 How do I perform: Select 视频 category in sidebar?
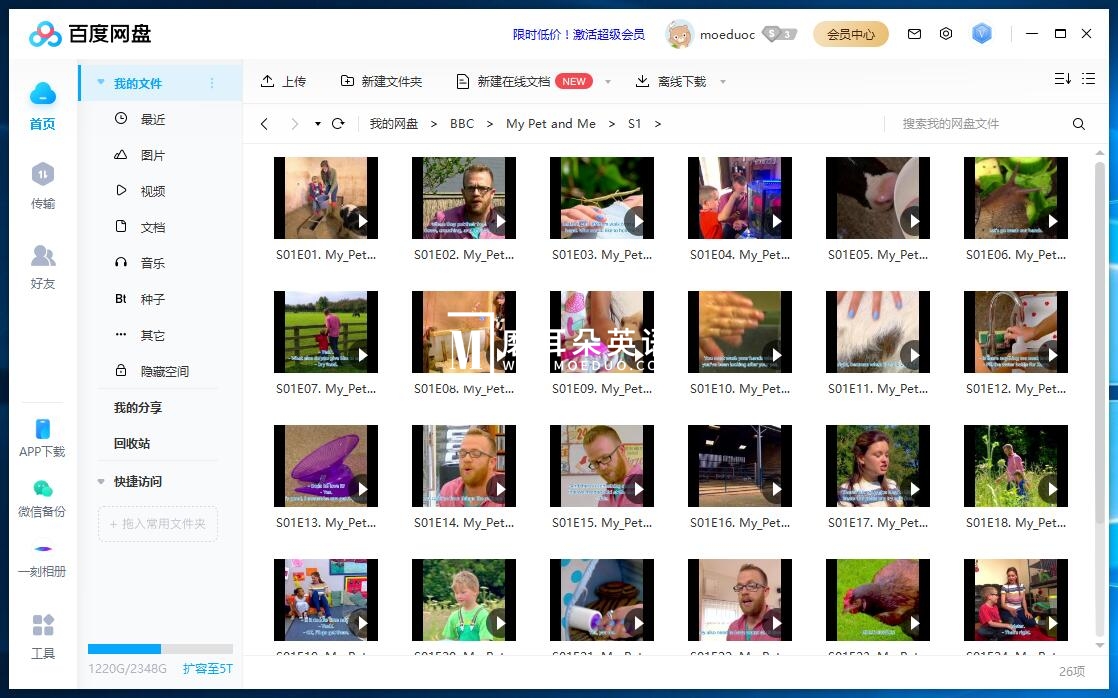(x=152, y=191)
